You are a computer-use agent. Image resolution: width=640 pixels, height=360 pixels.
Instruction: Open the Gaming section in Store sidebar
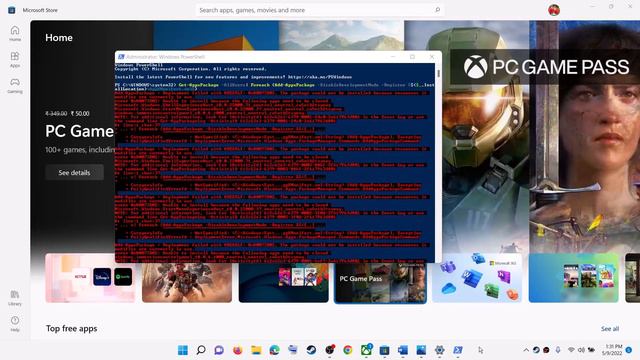15,86
